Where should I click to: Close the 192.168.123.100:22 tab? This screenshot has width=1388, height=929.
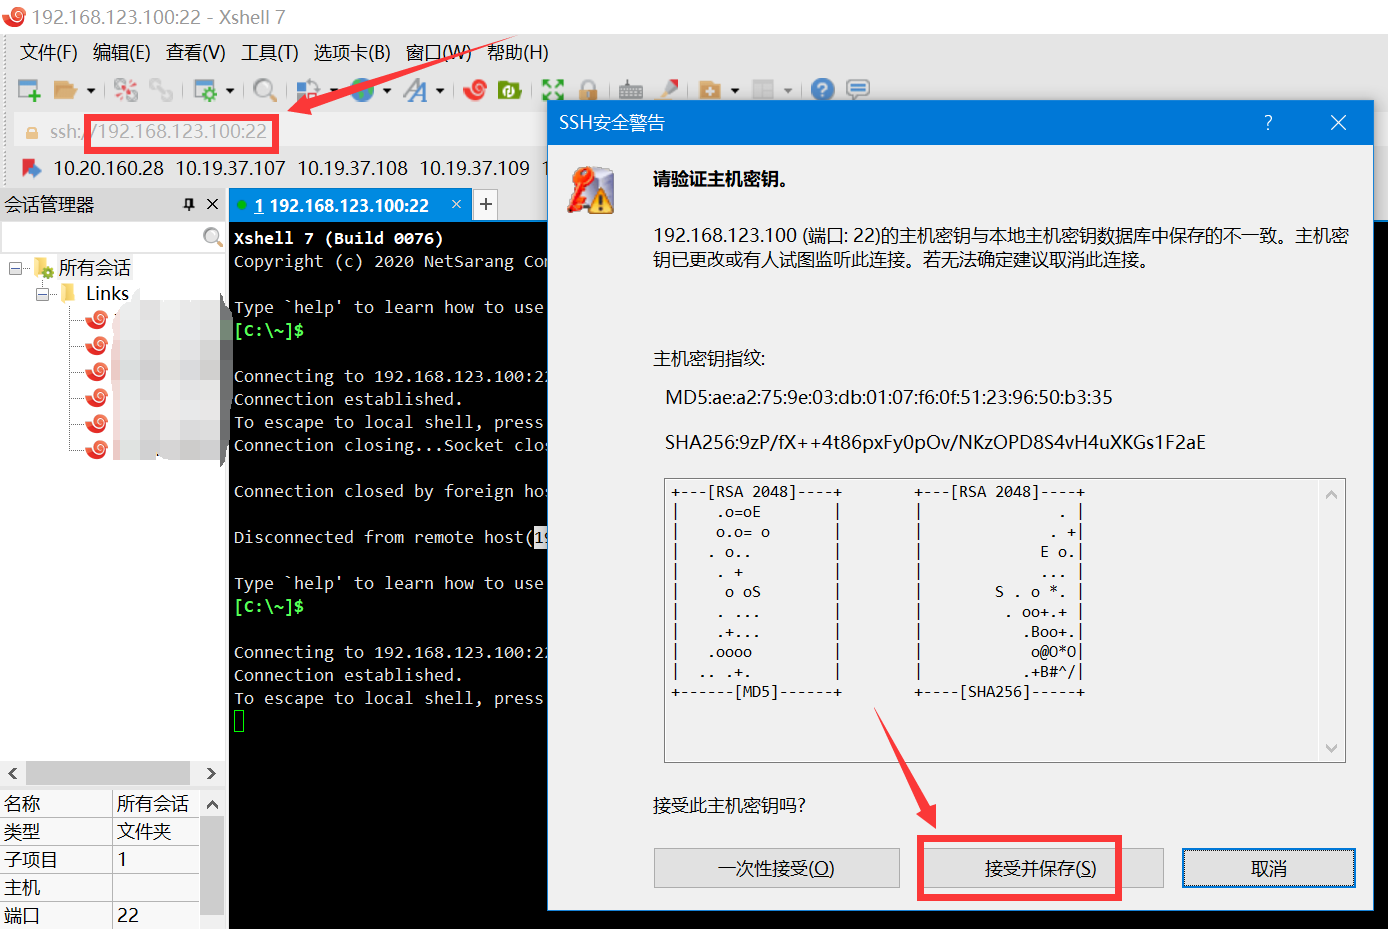pyautogui.click(x=456, y=204)
